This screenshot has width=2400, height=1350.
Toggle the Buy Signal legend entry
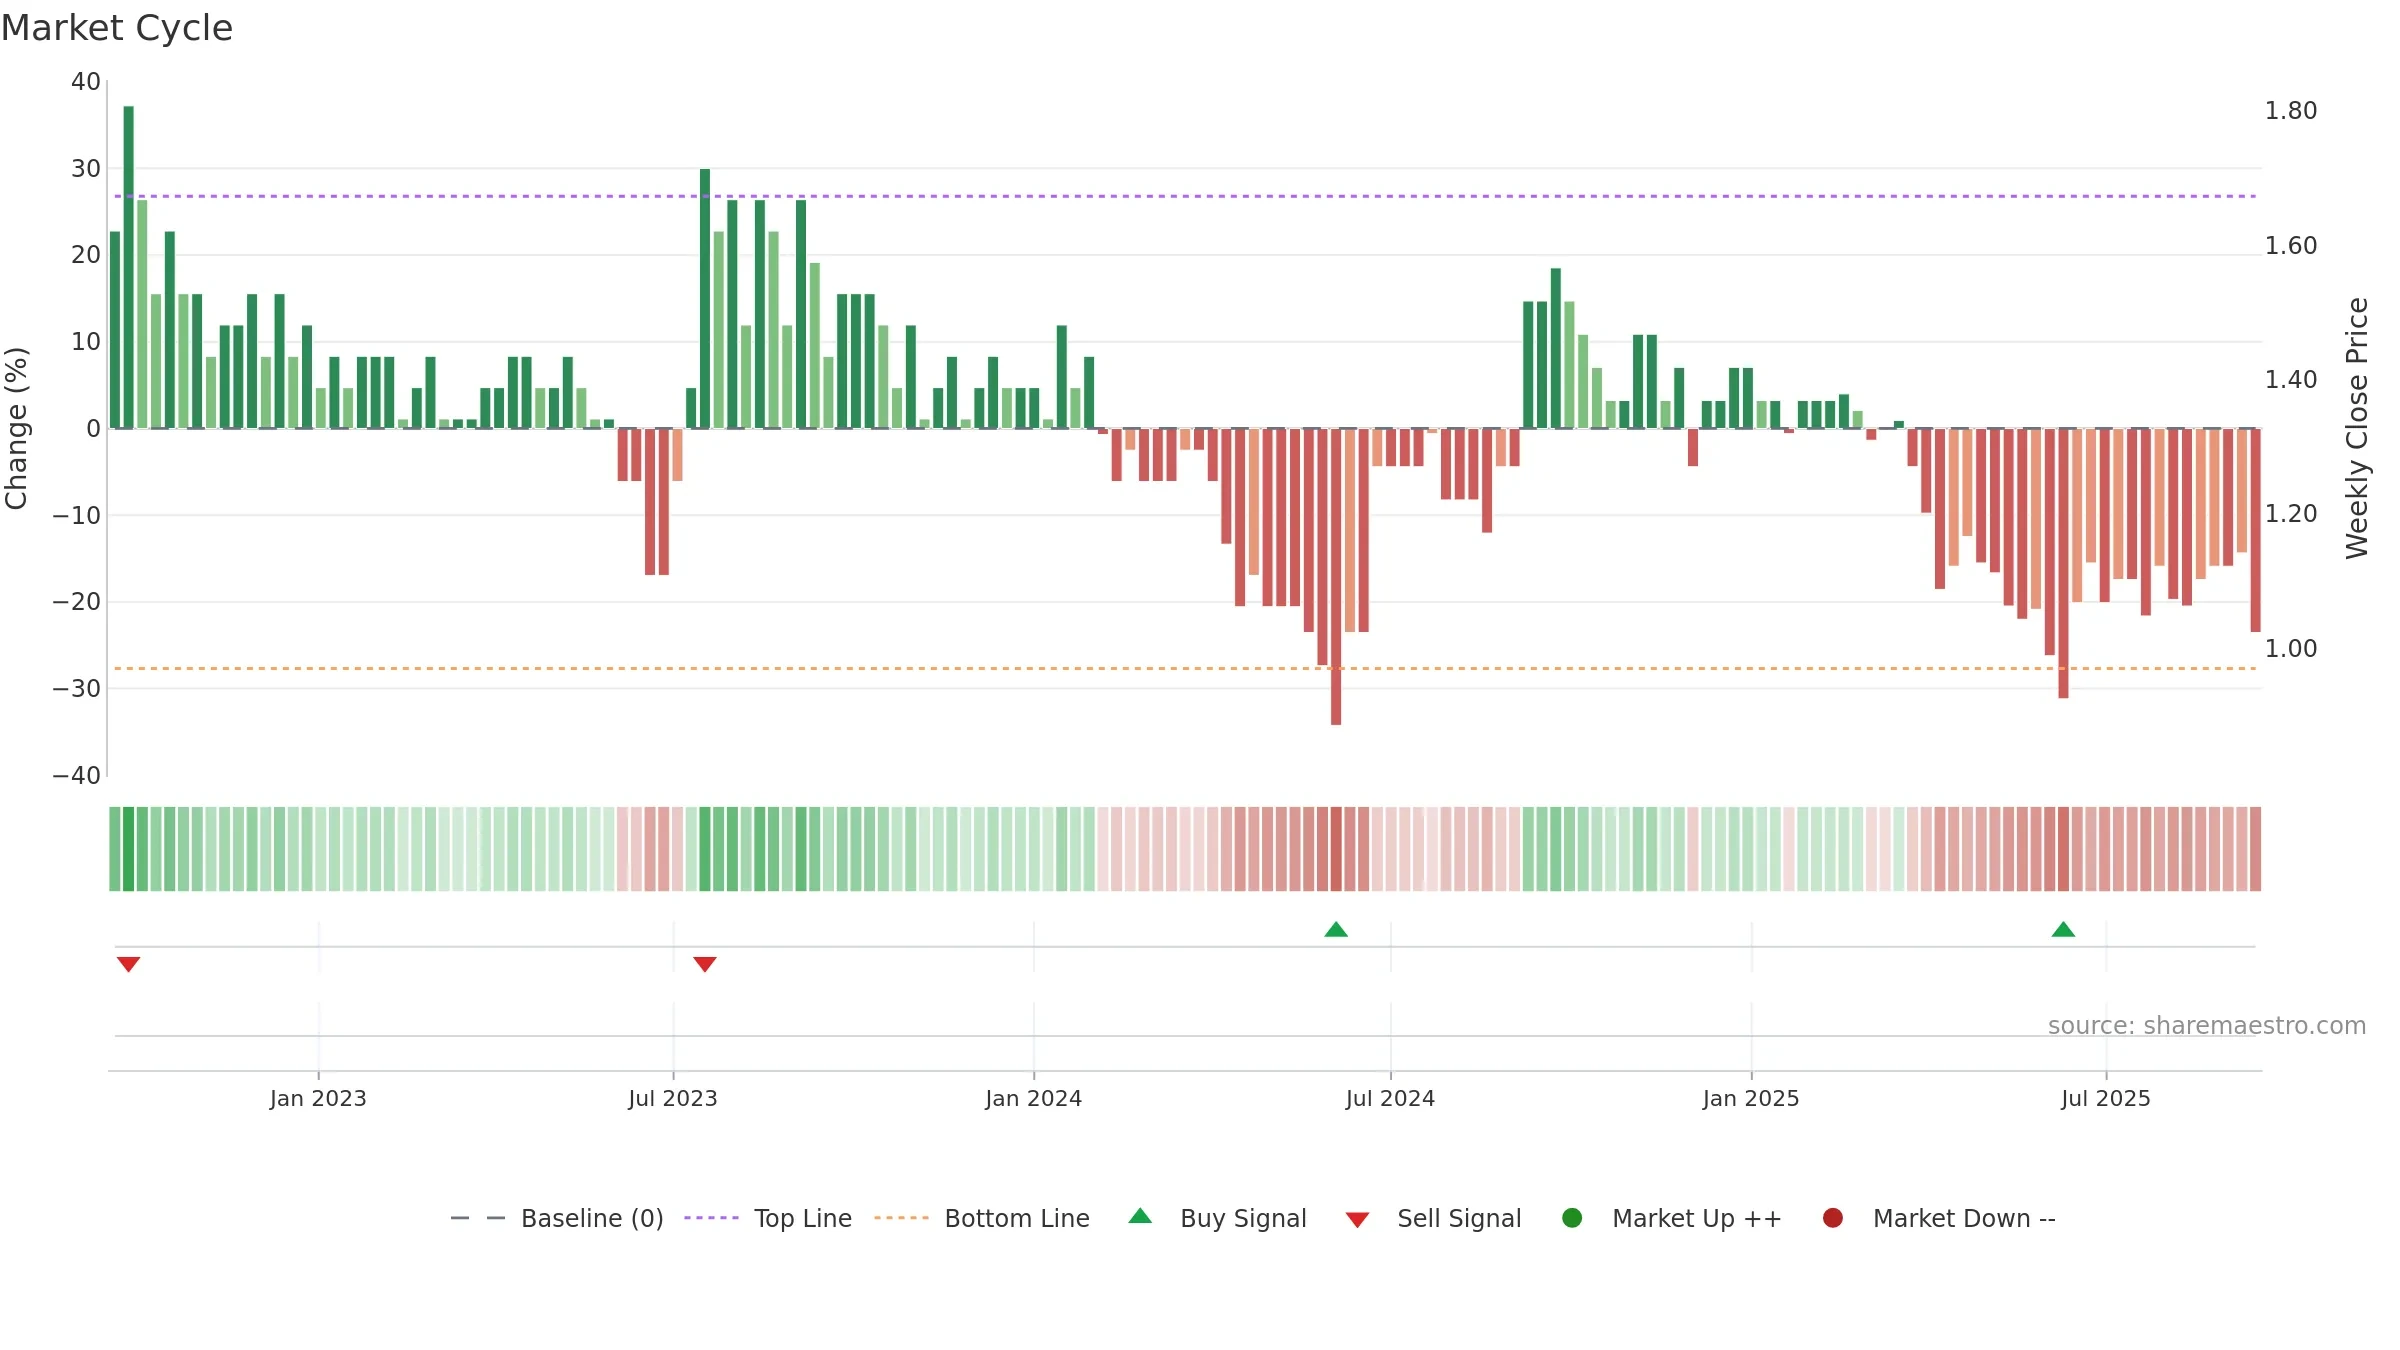1217,1218
